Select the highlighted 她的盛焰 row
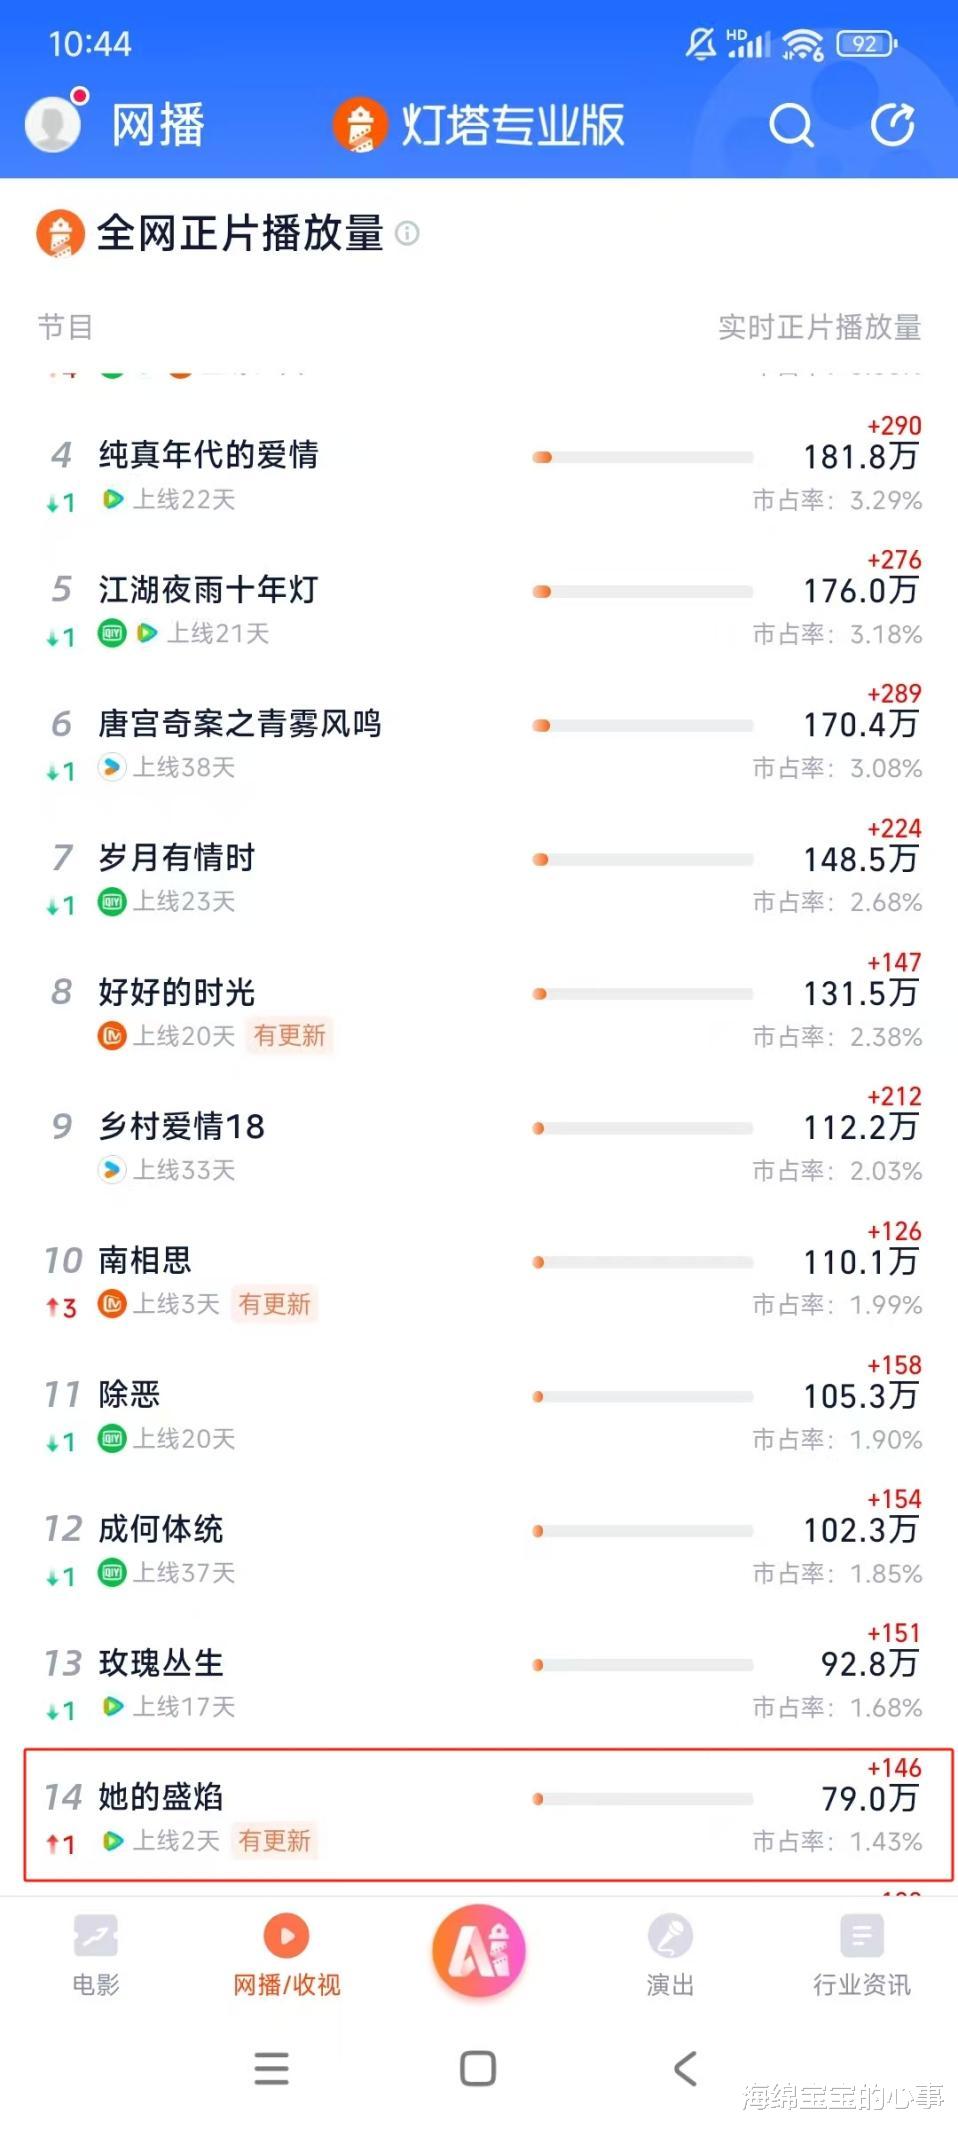Screen dimensions: 958x2129 pyautogui.click(x=488, y=1815)
